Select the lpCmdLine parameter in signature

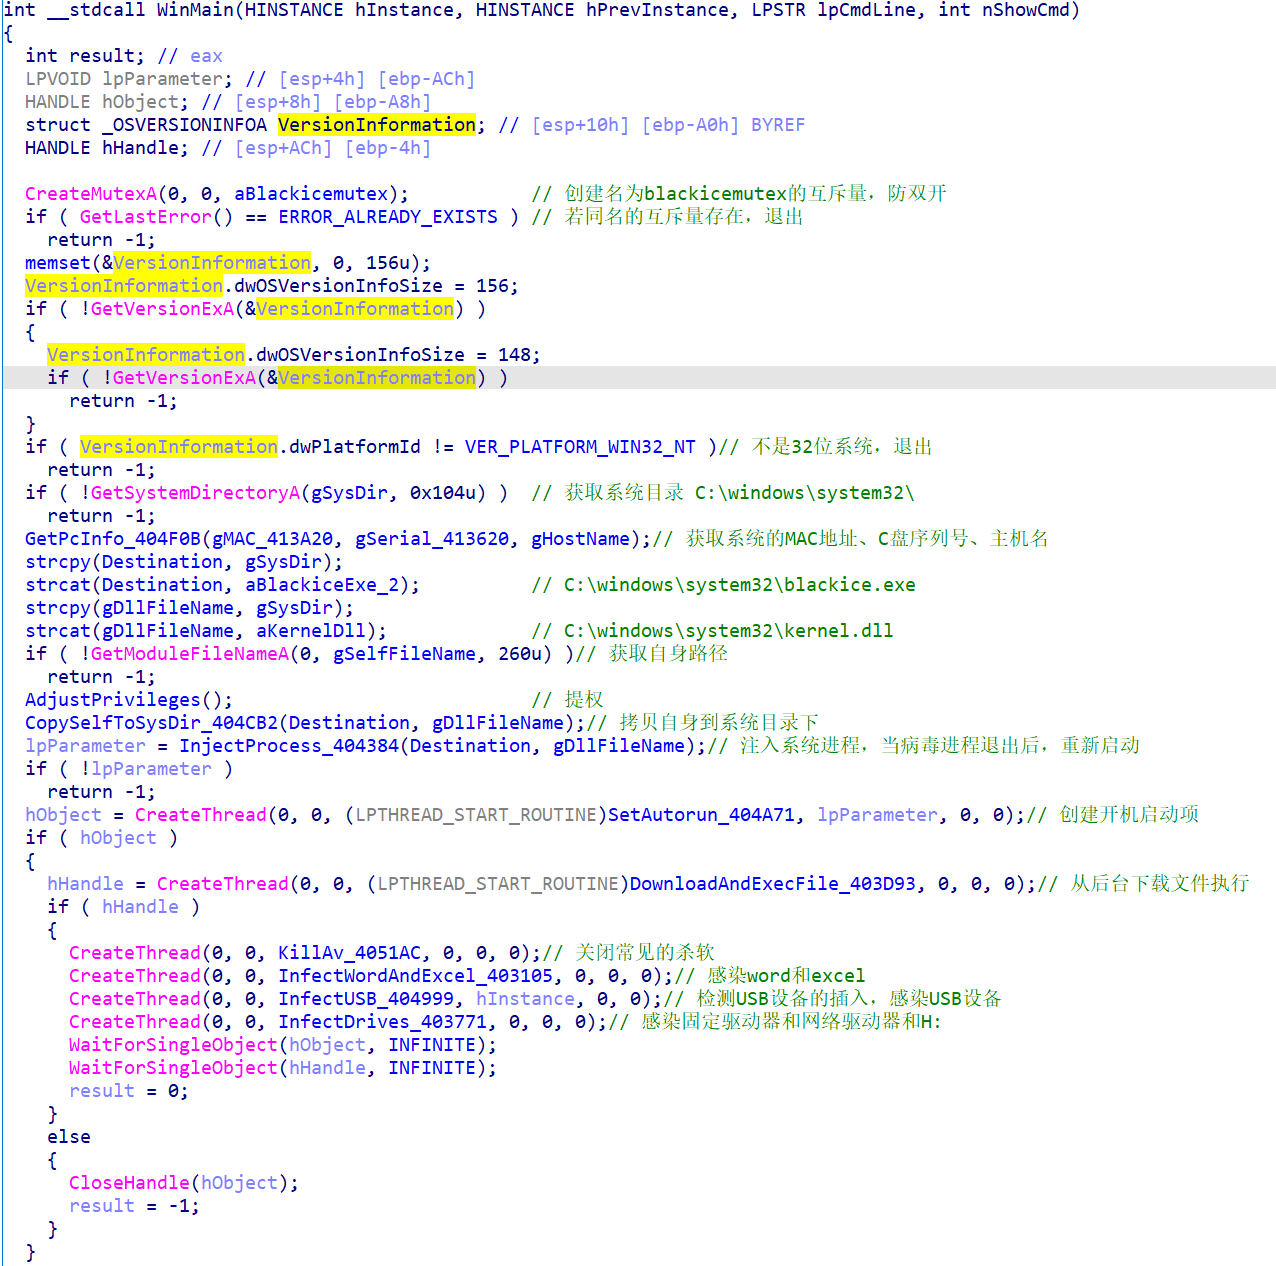click(867, 10)
